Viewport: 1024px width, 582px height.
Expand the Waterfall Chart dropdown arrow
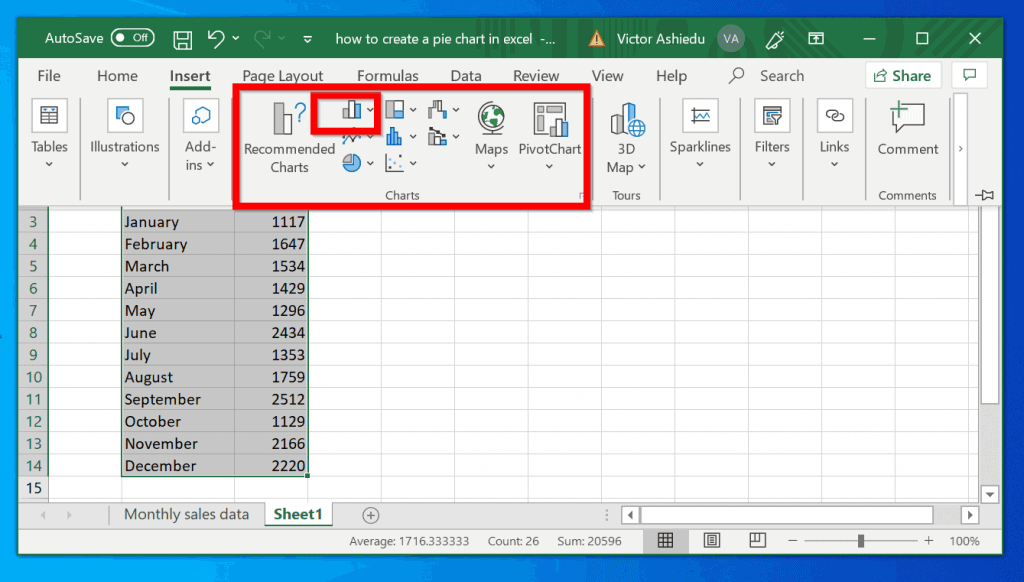click(456, 110)
